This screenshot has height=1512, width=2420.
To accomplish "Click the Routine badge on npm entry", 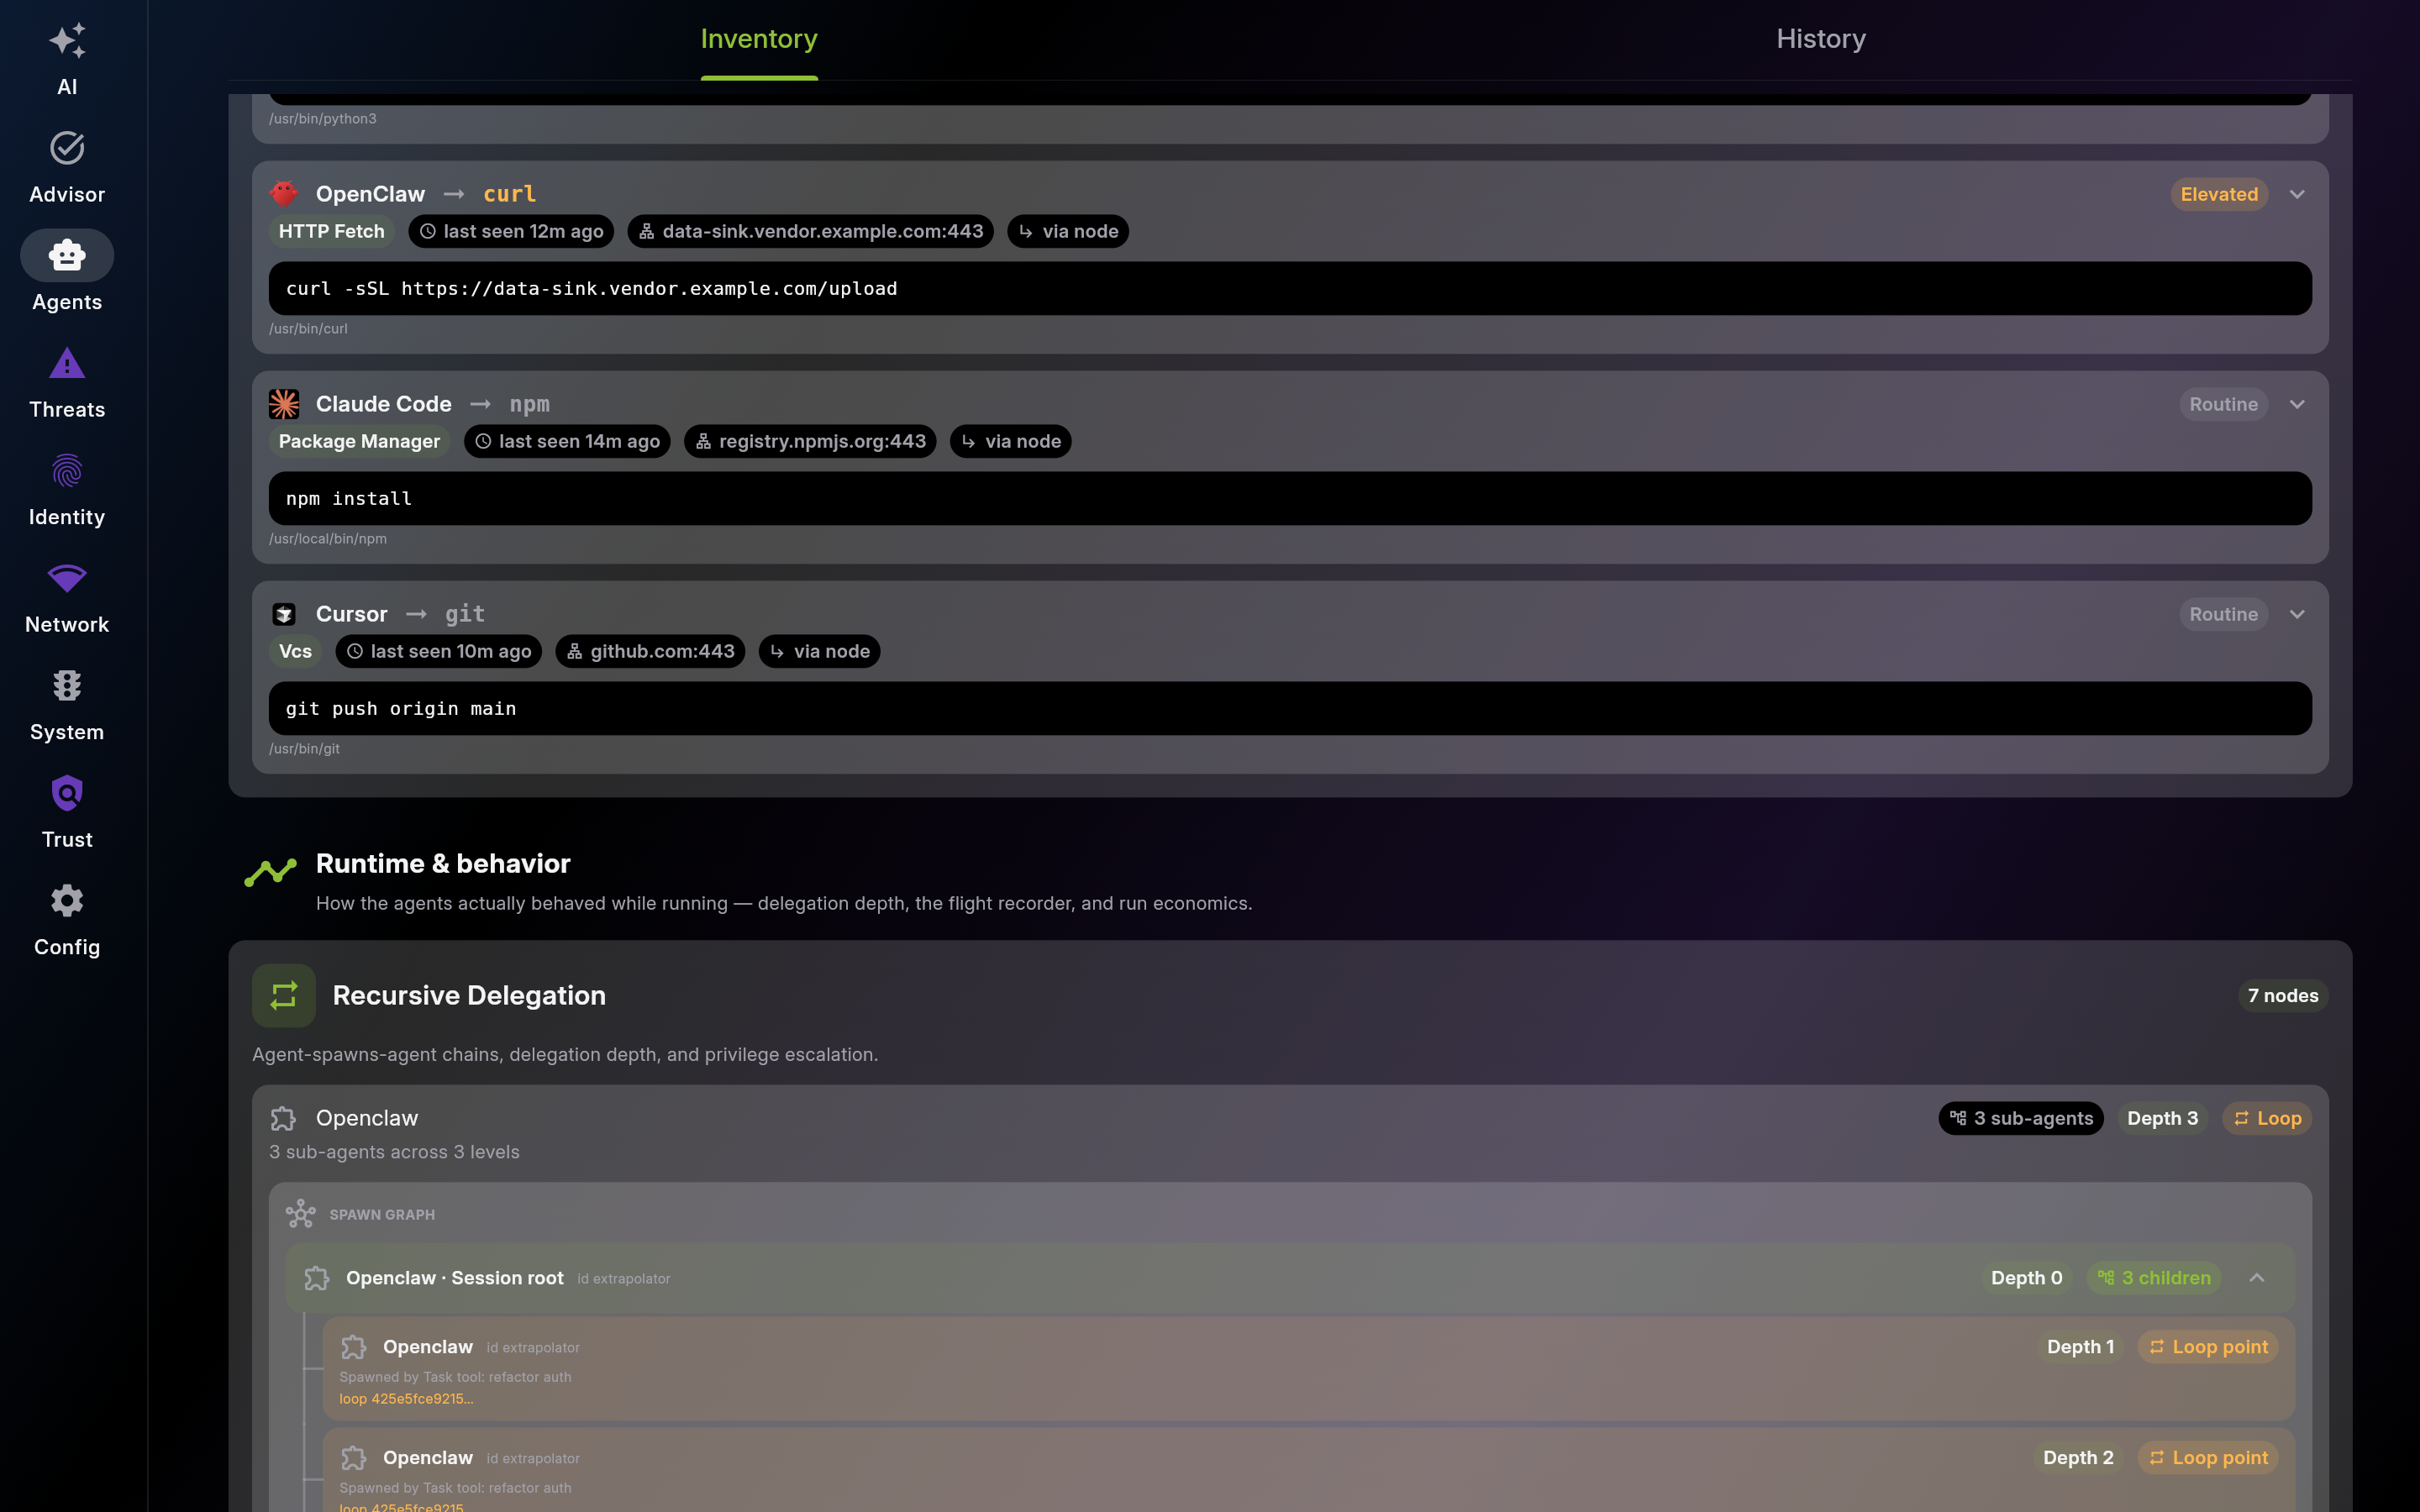I will pyautogui.click(x=2223, y=404).
